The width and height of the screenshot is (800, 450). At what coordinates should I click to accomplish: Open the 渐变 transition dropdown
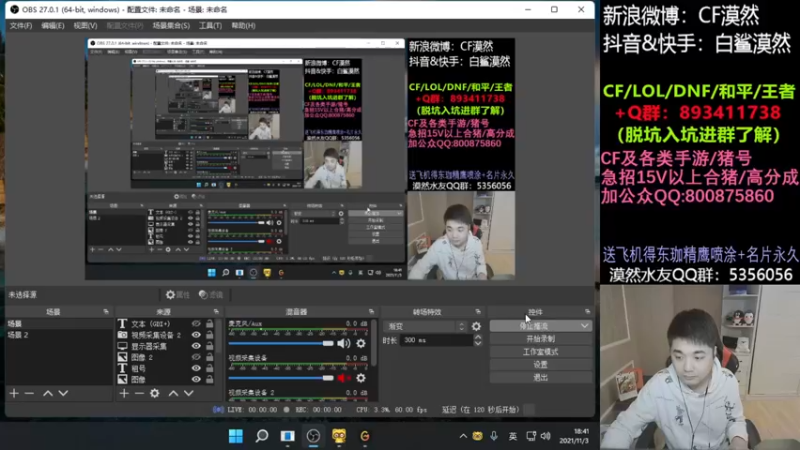tap(425, 326)
